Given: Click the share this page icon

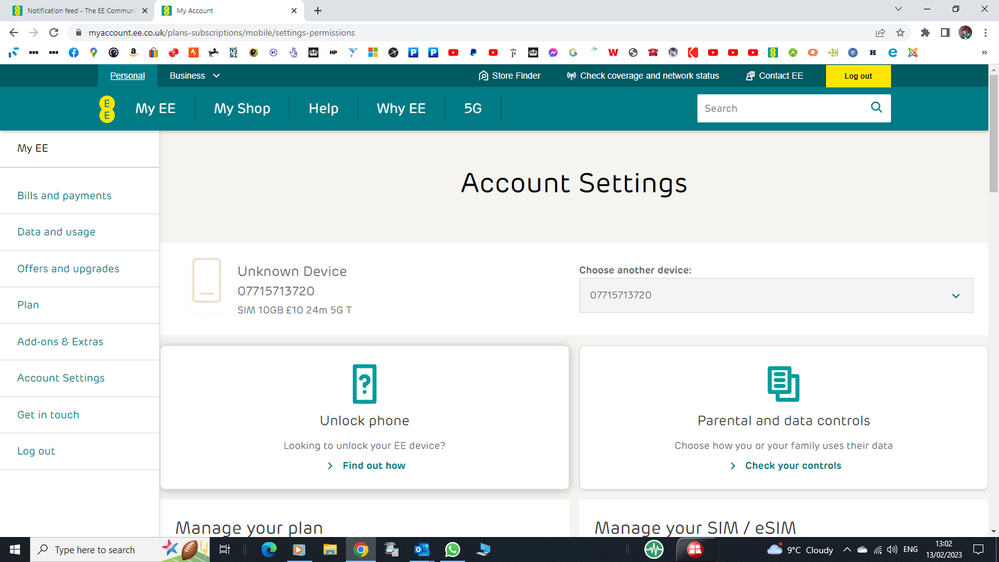Looking at the screenshot, I should 880,32.
